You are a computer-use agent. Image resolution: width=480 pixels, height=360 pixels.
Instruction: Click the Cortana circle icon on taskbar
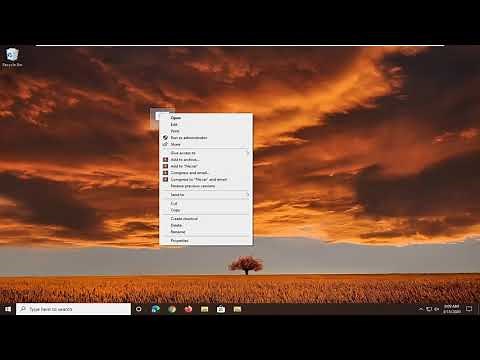[x=139, y=309]
